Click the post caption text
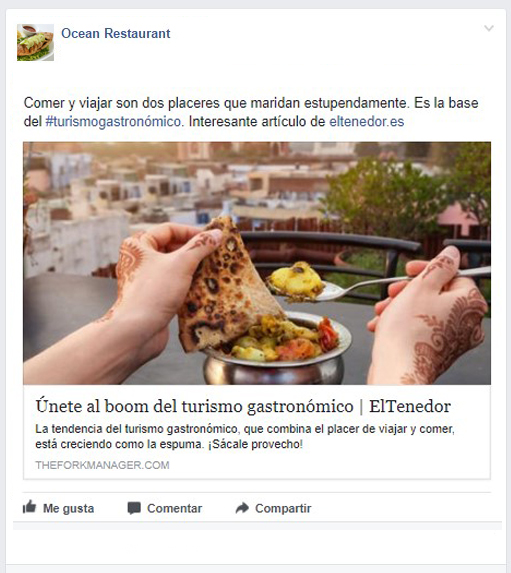 point(251,112)
